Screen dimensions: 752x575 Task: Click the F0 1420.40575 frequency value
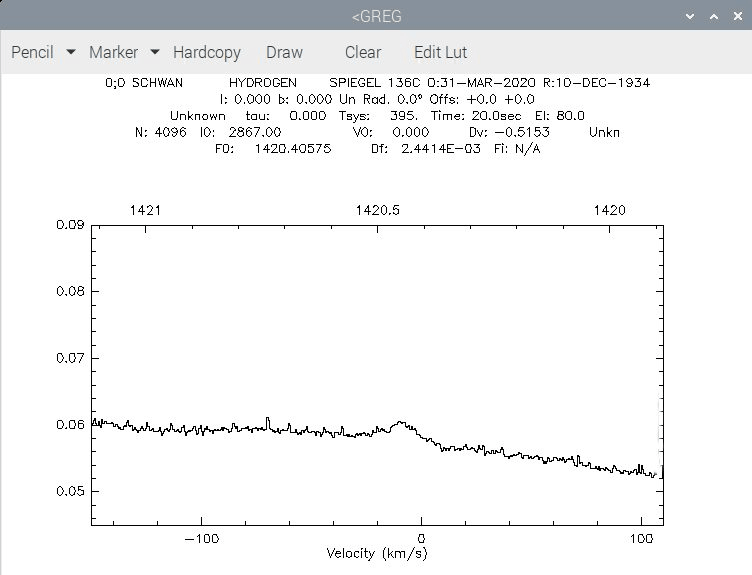tap(293, 149)
